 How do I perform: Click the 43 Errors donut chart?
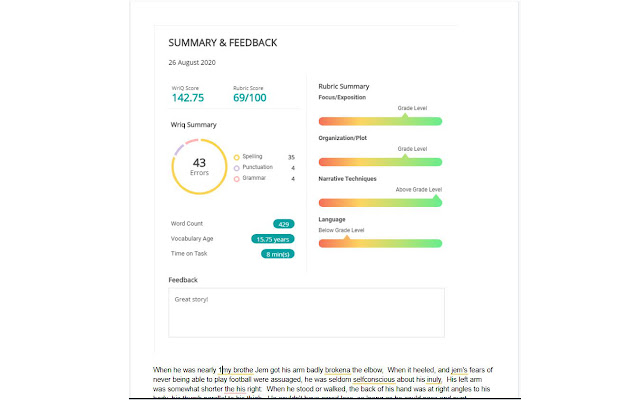(199, 166)
